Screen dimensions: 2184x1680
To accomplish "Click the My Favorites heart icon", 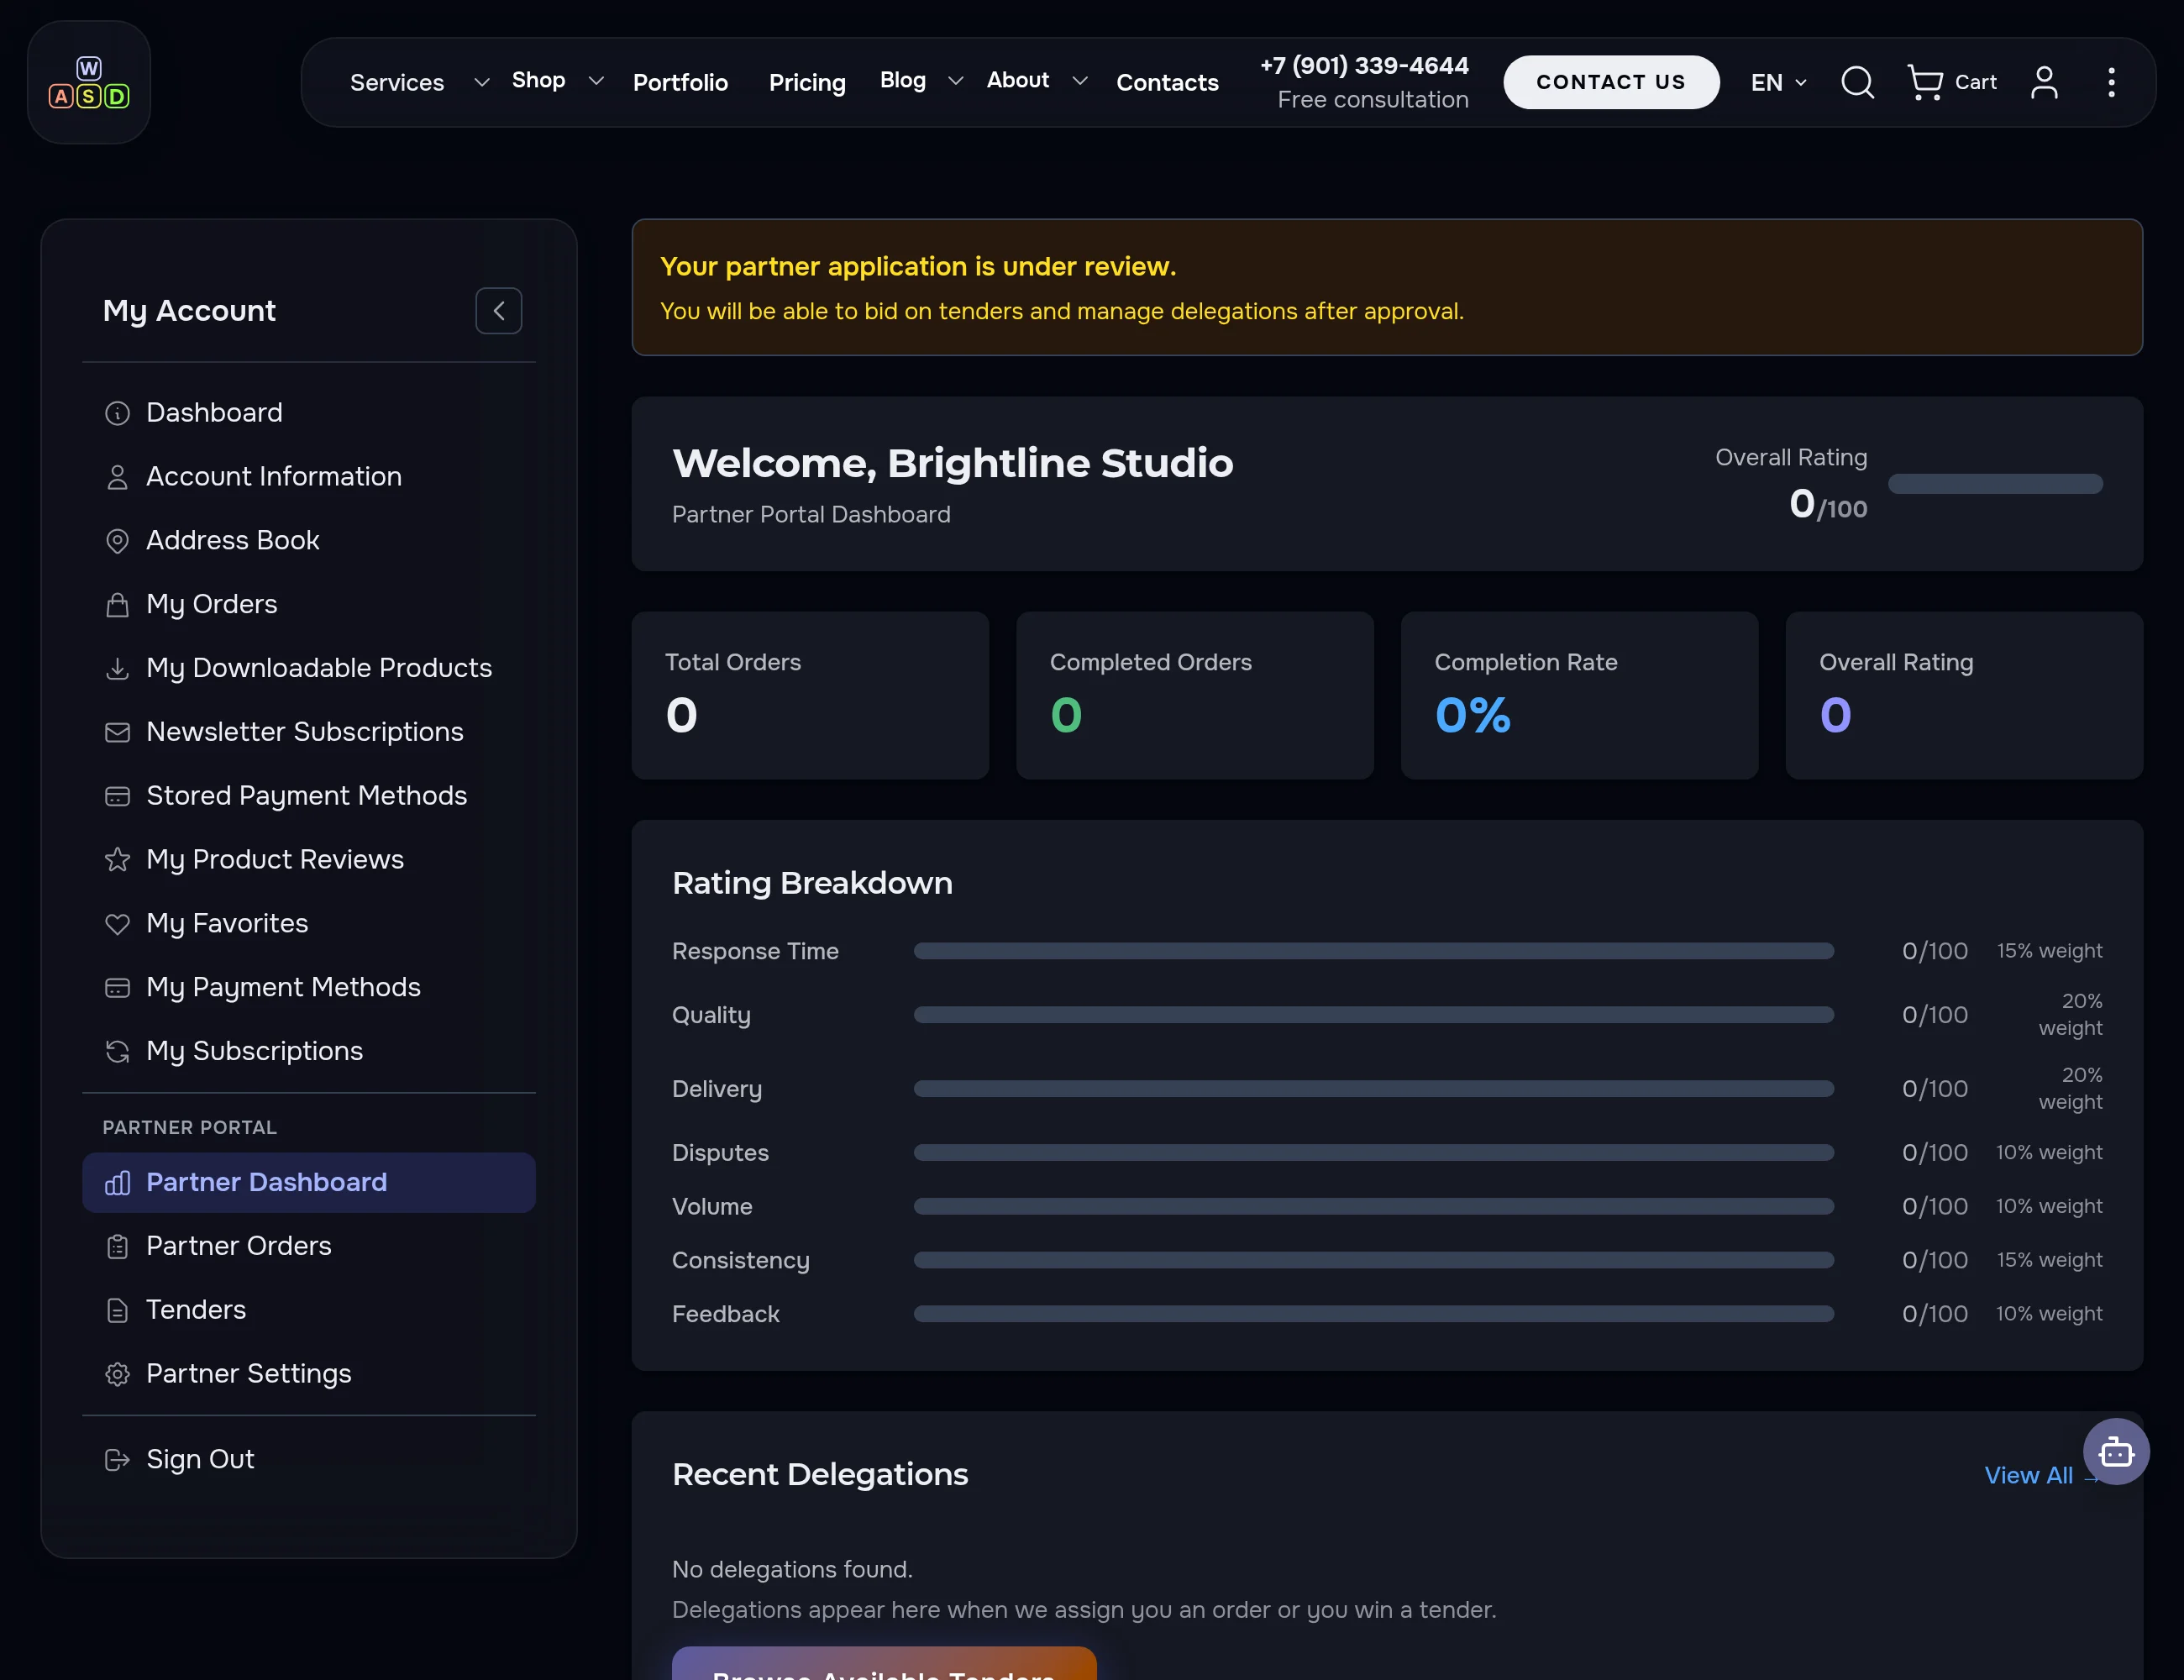I will 117,924.
